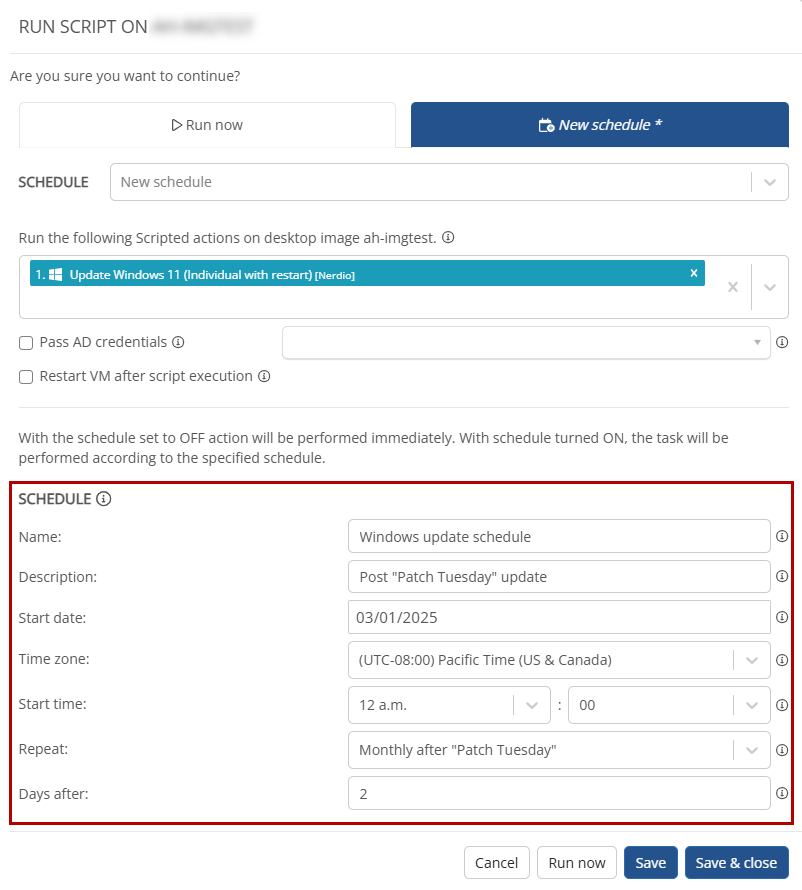
Task: Enable the Pass AD credentials checkbox
Action: pos(25,342)
